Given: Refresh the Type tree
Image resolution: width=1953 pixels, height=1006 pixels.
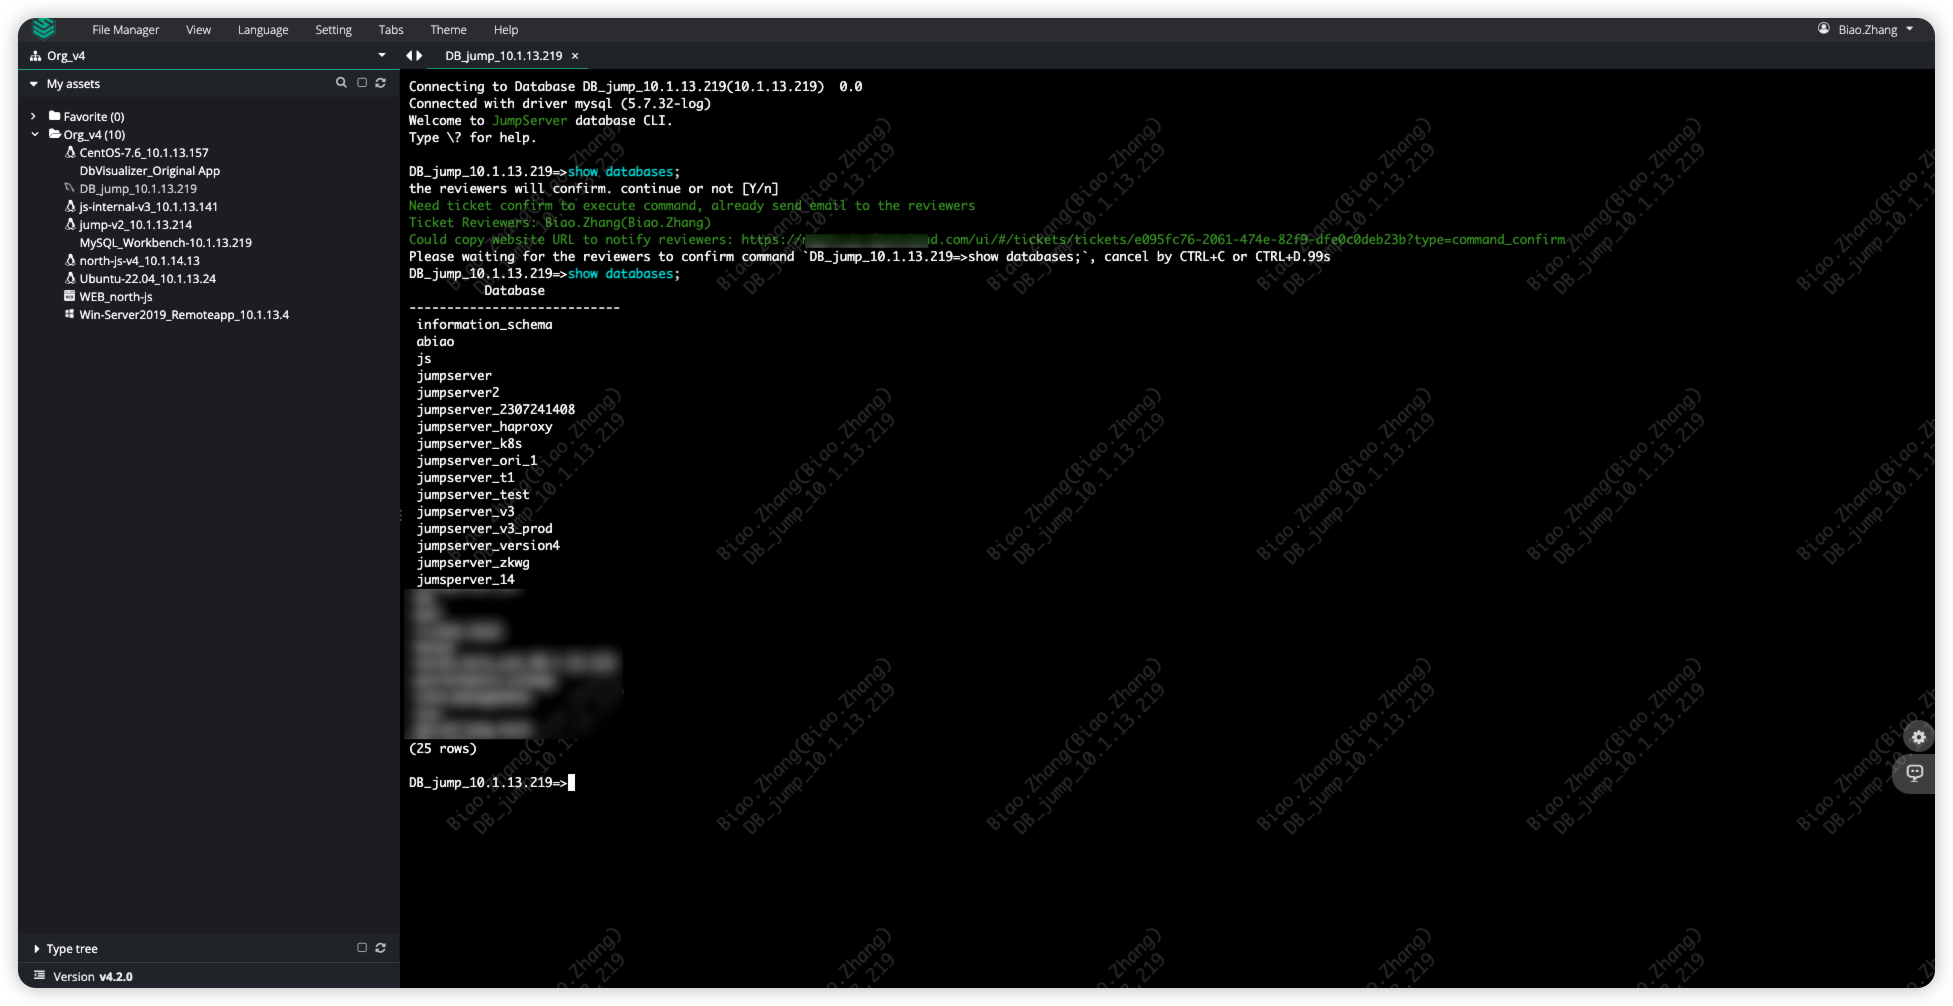Looking at the screenshot, I should coord(381,948).
